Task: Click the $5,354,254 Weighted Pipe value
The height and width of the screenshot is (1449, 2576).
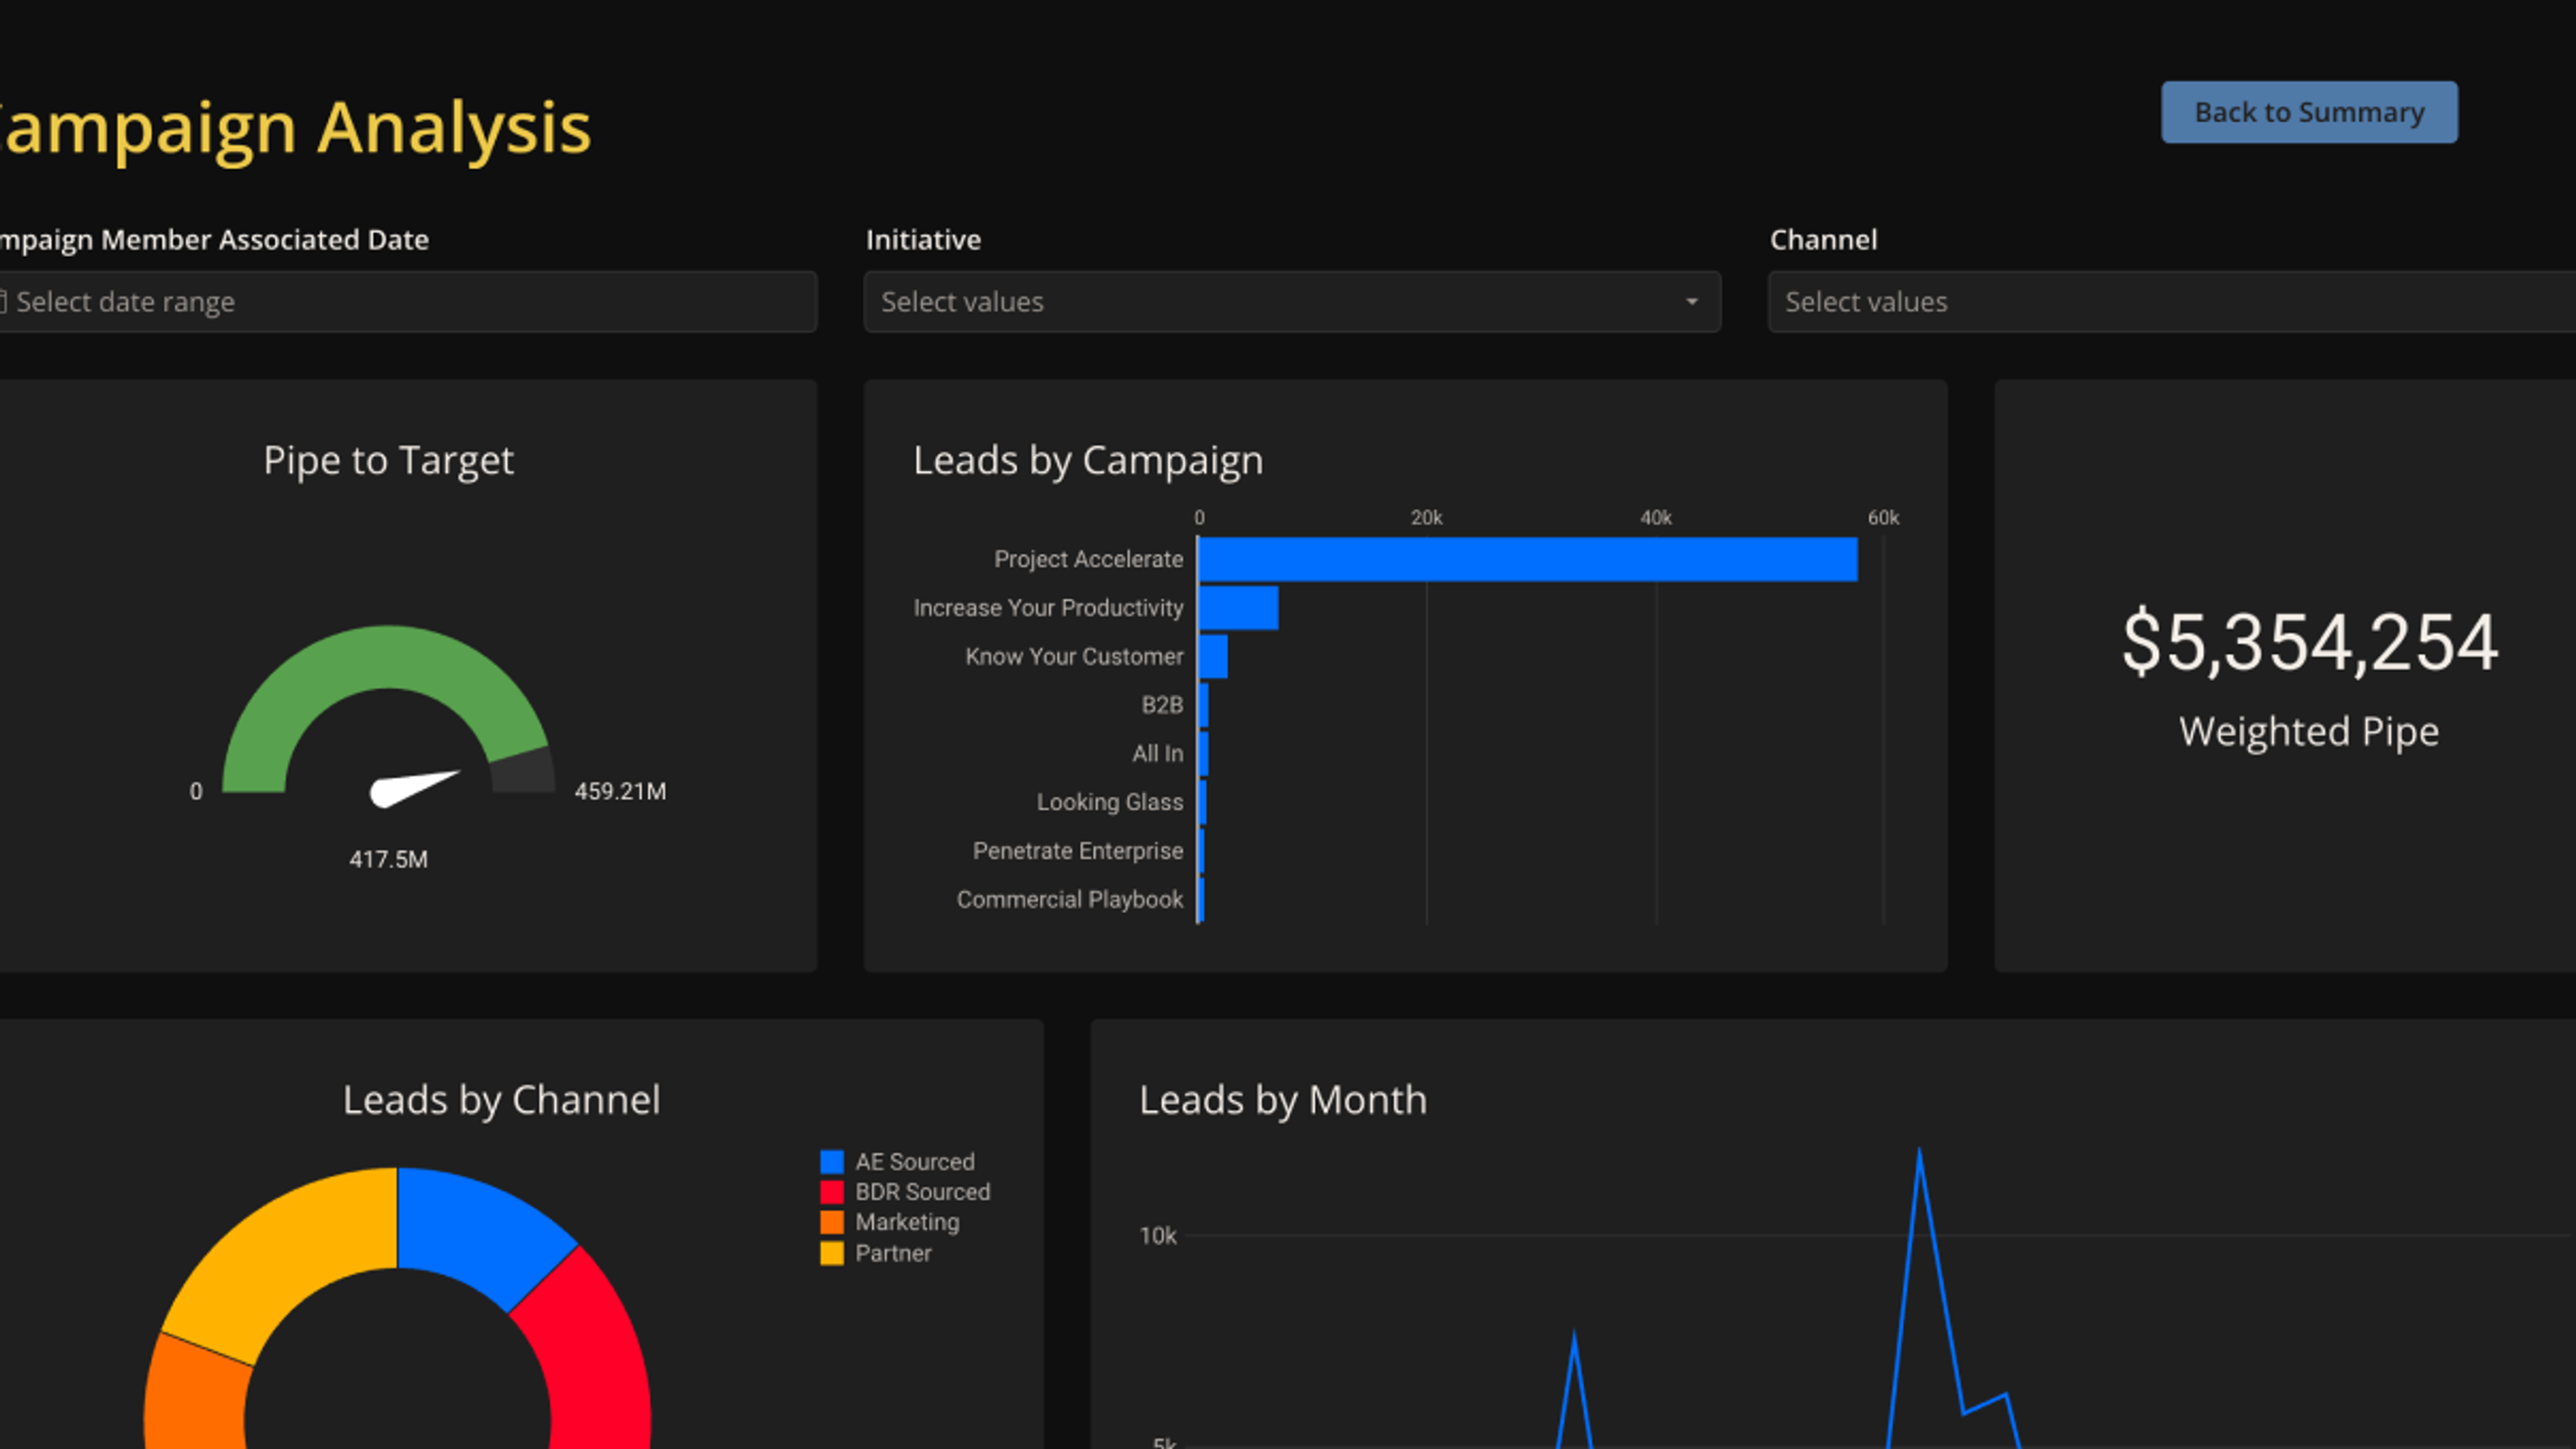Action: (x=2310, y=642)
